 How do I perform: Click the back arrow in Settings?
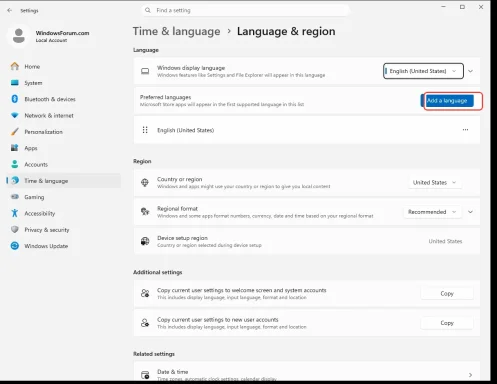9,10
